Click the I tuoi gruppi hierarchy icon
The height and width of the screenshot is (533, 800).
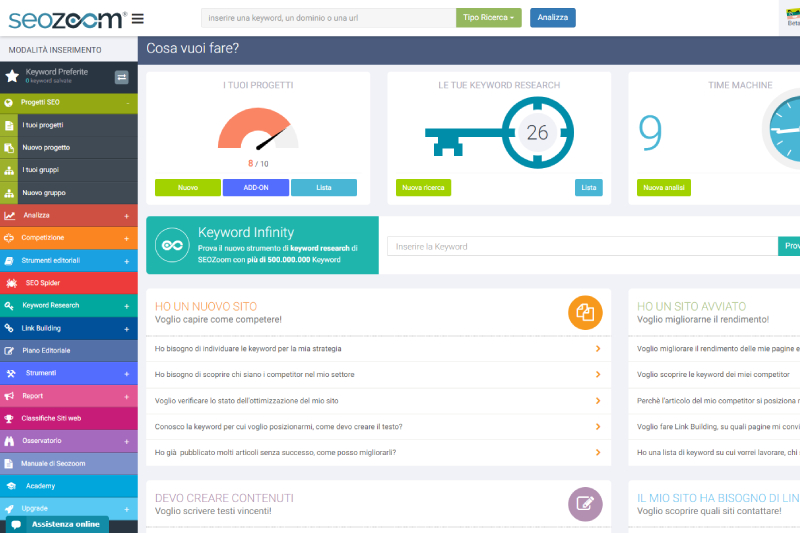[9, 170]
